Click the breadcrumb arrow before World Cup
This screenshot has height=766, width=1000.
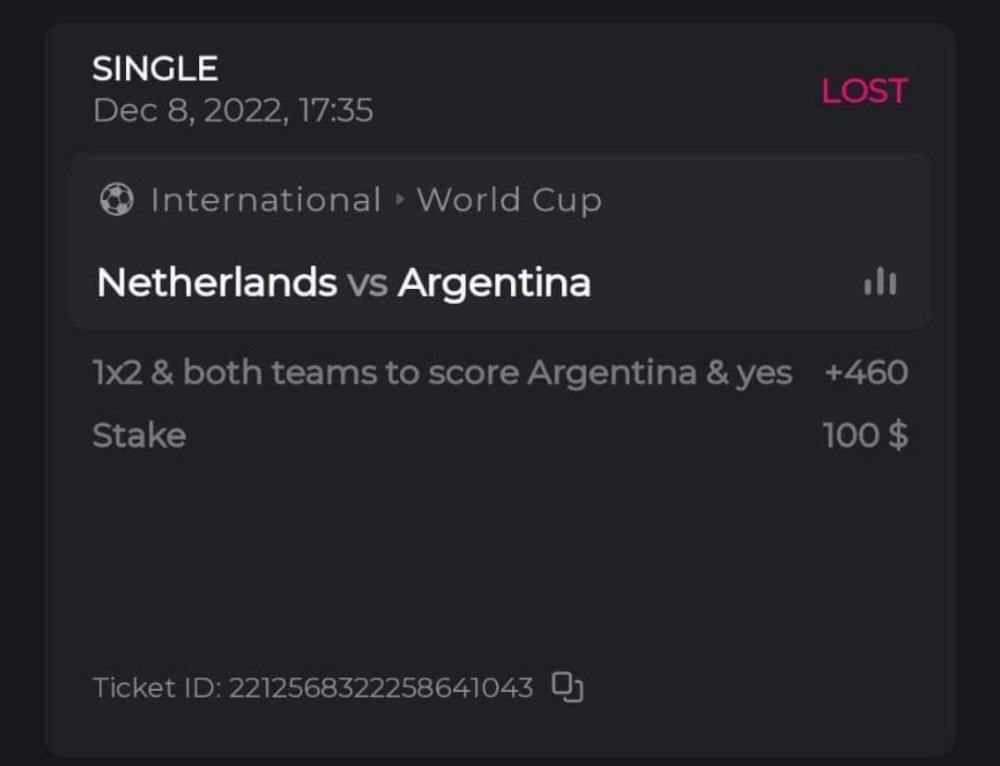click(400, 200)
